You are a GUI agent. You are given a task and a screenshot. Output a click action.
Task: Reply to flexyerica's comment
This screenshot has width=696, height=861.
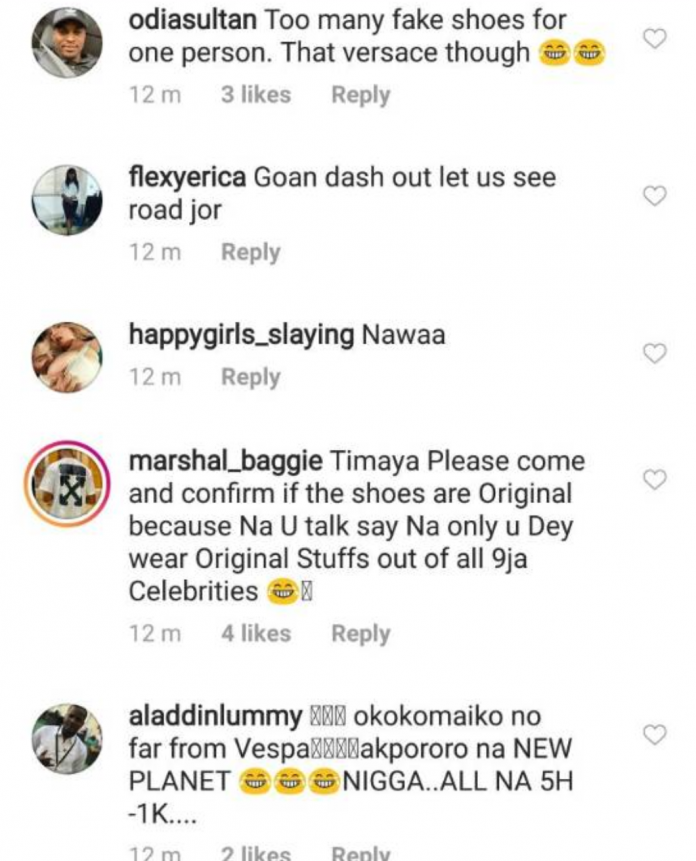[x=251, y=252]
